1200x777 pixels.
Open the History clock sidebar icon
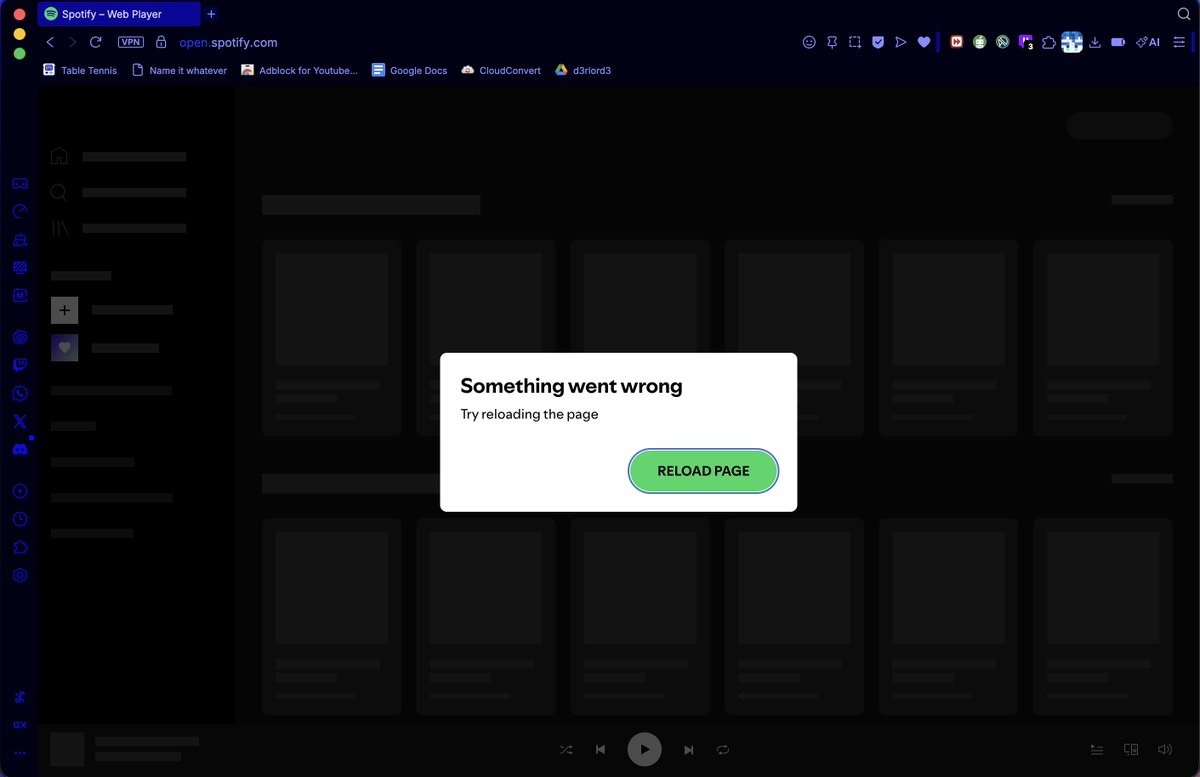19,520
